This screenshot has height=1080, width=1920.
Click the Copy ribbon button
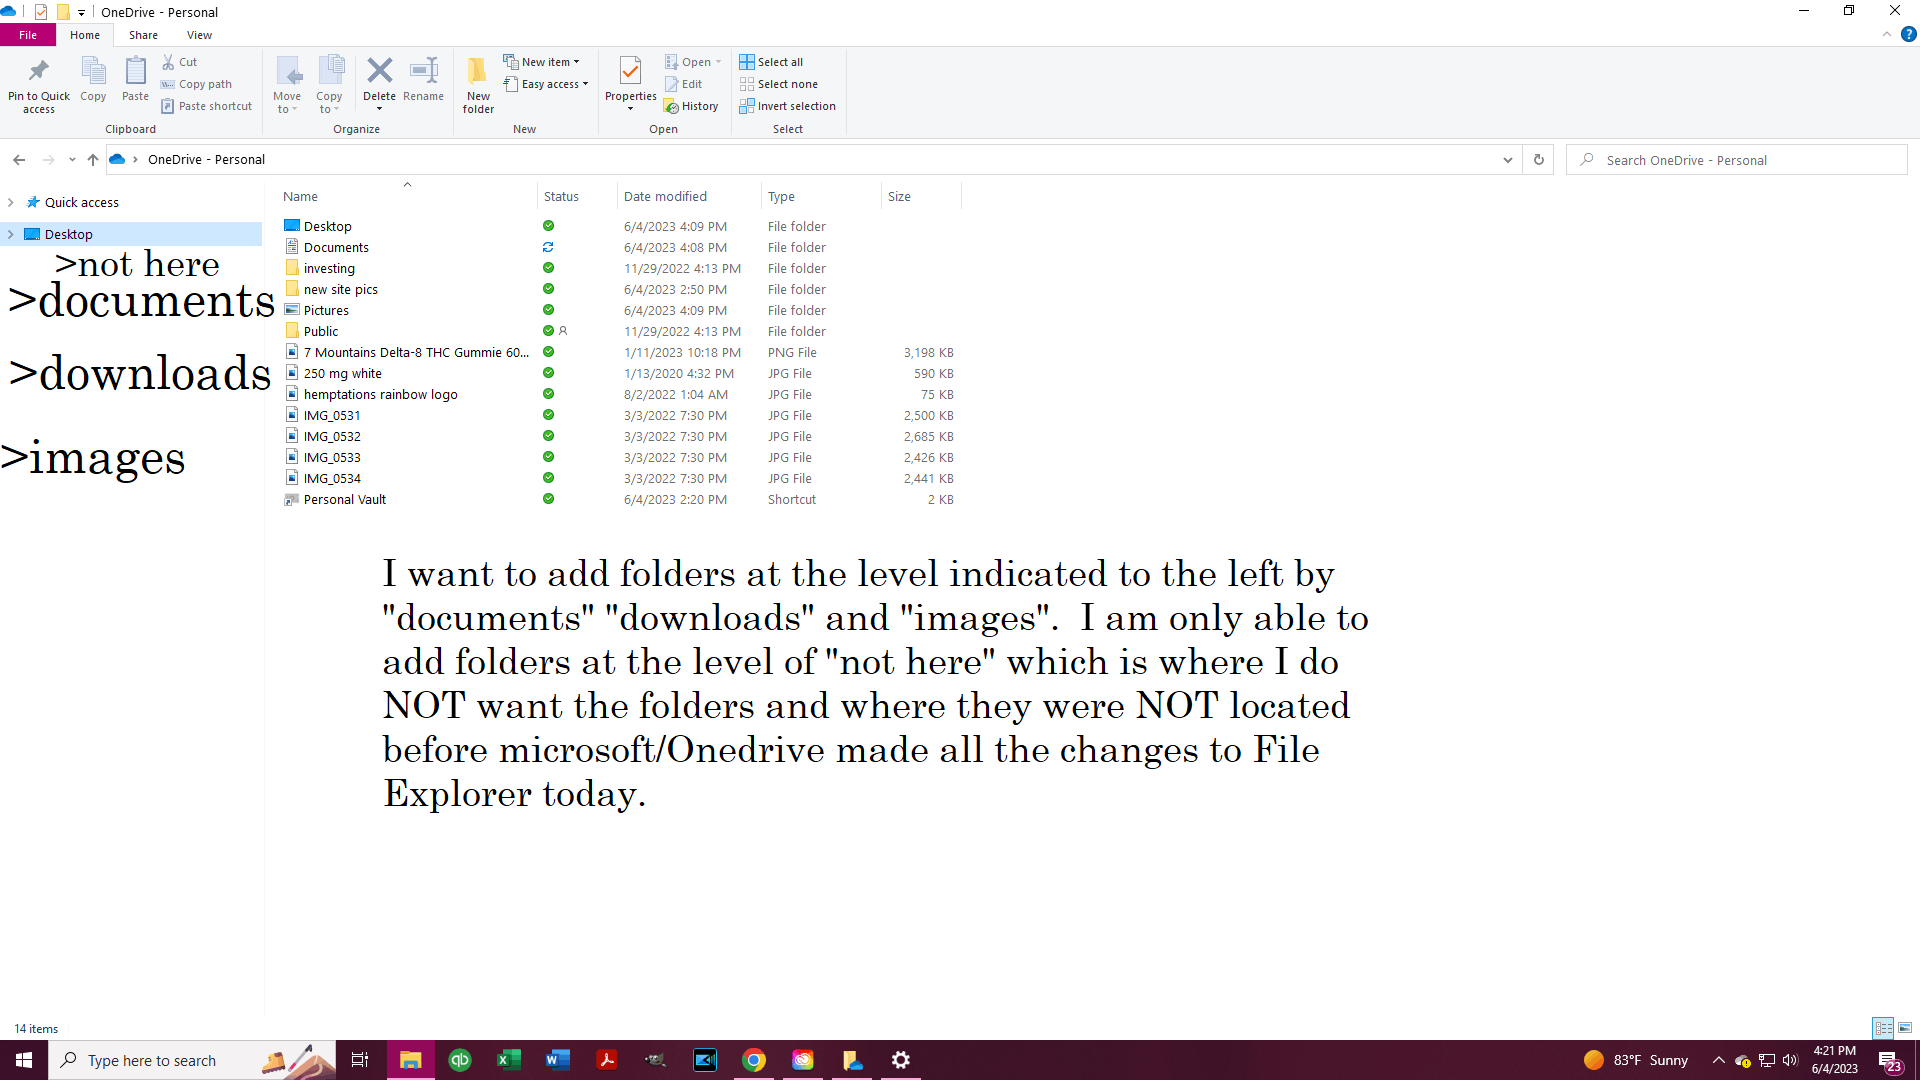[93, 79]
